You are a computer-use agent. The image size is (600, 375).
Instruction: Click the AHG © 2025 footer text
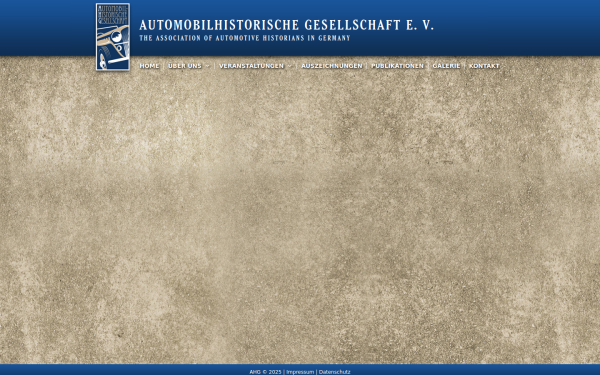[x=265, y=372]
